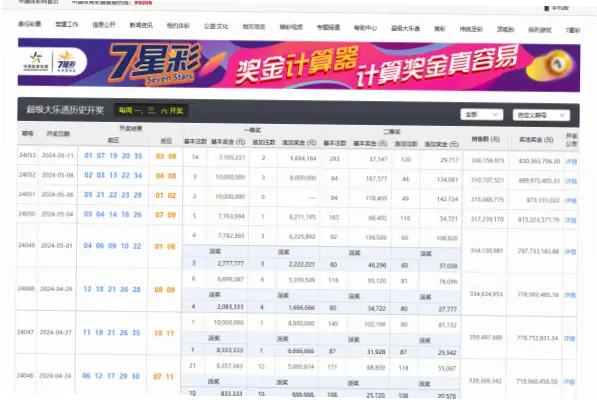Click the 一等奖 column group header

pyautogui.click(x=252, y=130)
